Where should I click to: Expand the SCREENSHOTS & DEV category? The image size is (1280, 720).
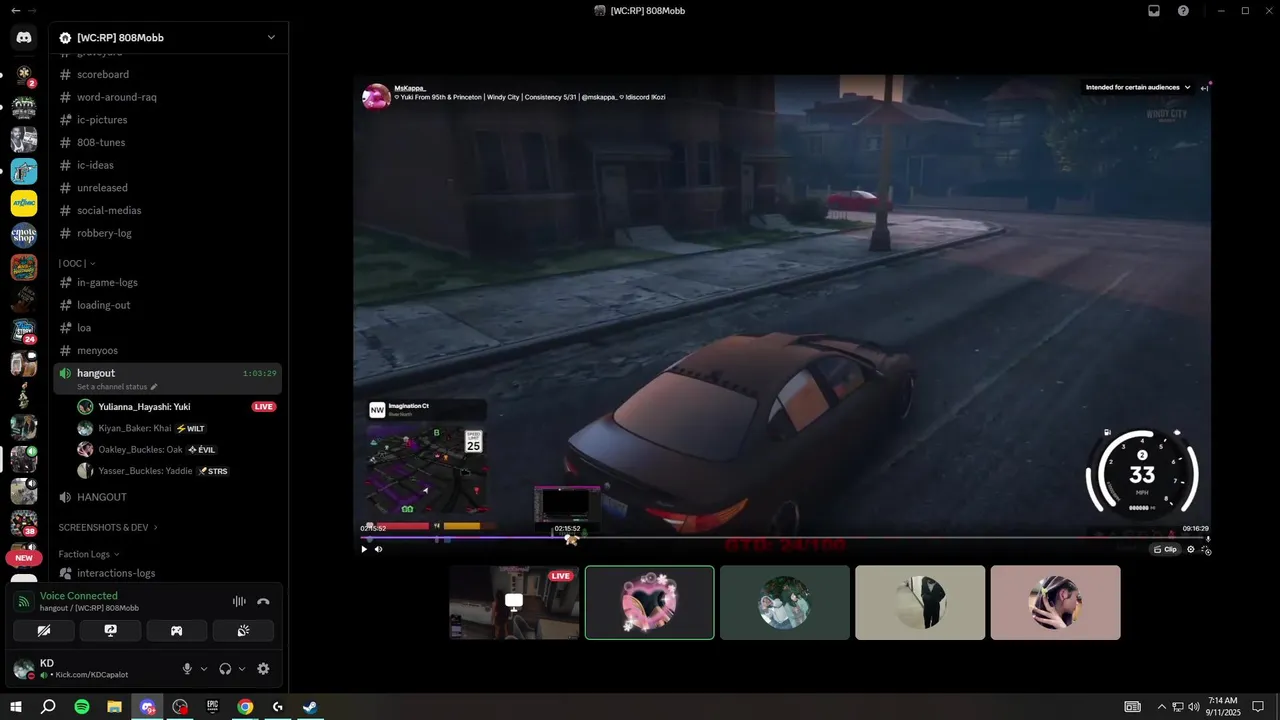click(108, 527)
